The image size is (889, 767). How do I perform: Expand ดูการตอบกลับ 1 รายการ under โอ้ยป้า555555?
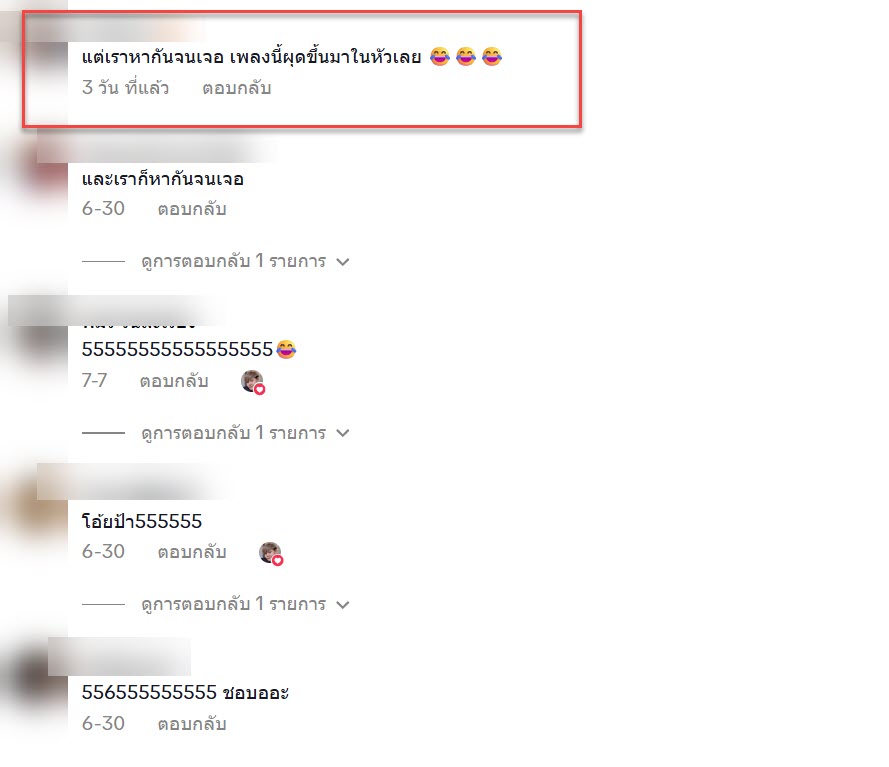tap(245, 604)
